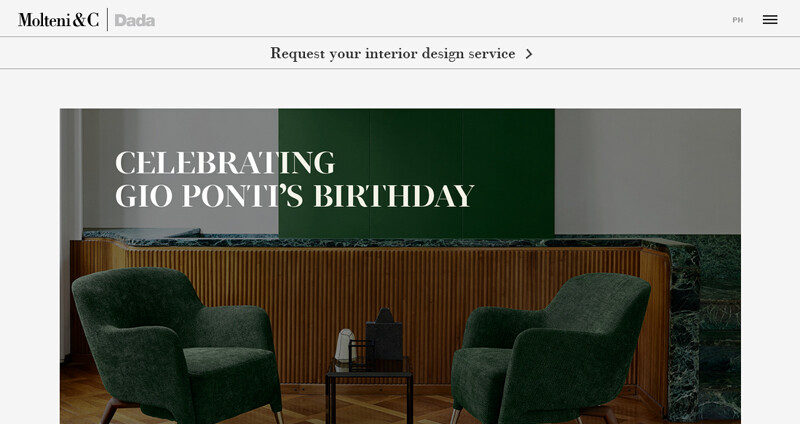Click the black coffee table in banner

(x=369, y=389)
